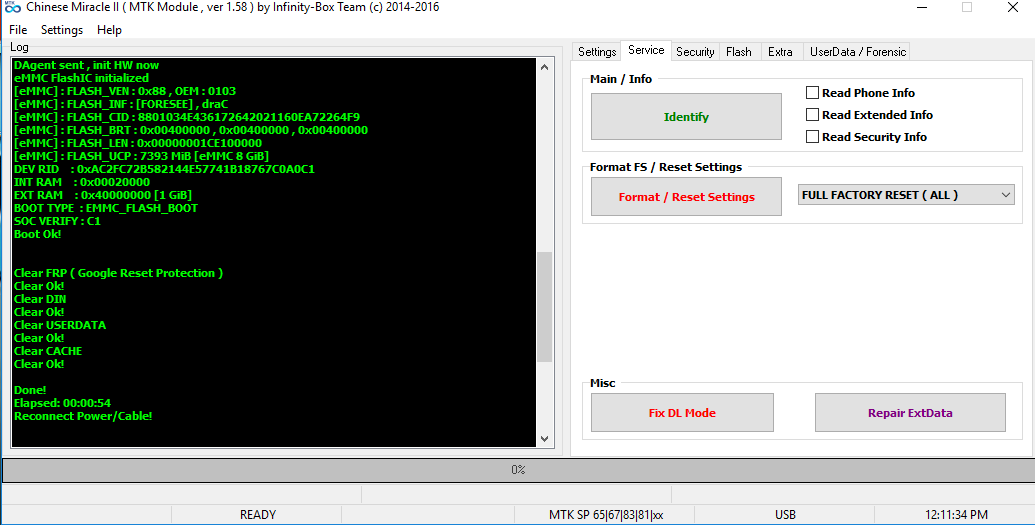Click the 12:11:34 PM clock in status bar
Image resolution: width=1035 pixels, height=525 pixels.
pos(956,514)
